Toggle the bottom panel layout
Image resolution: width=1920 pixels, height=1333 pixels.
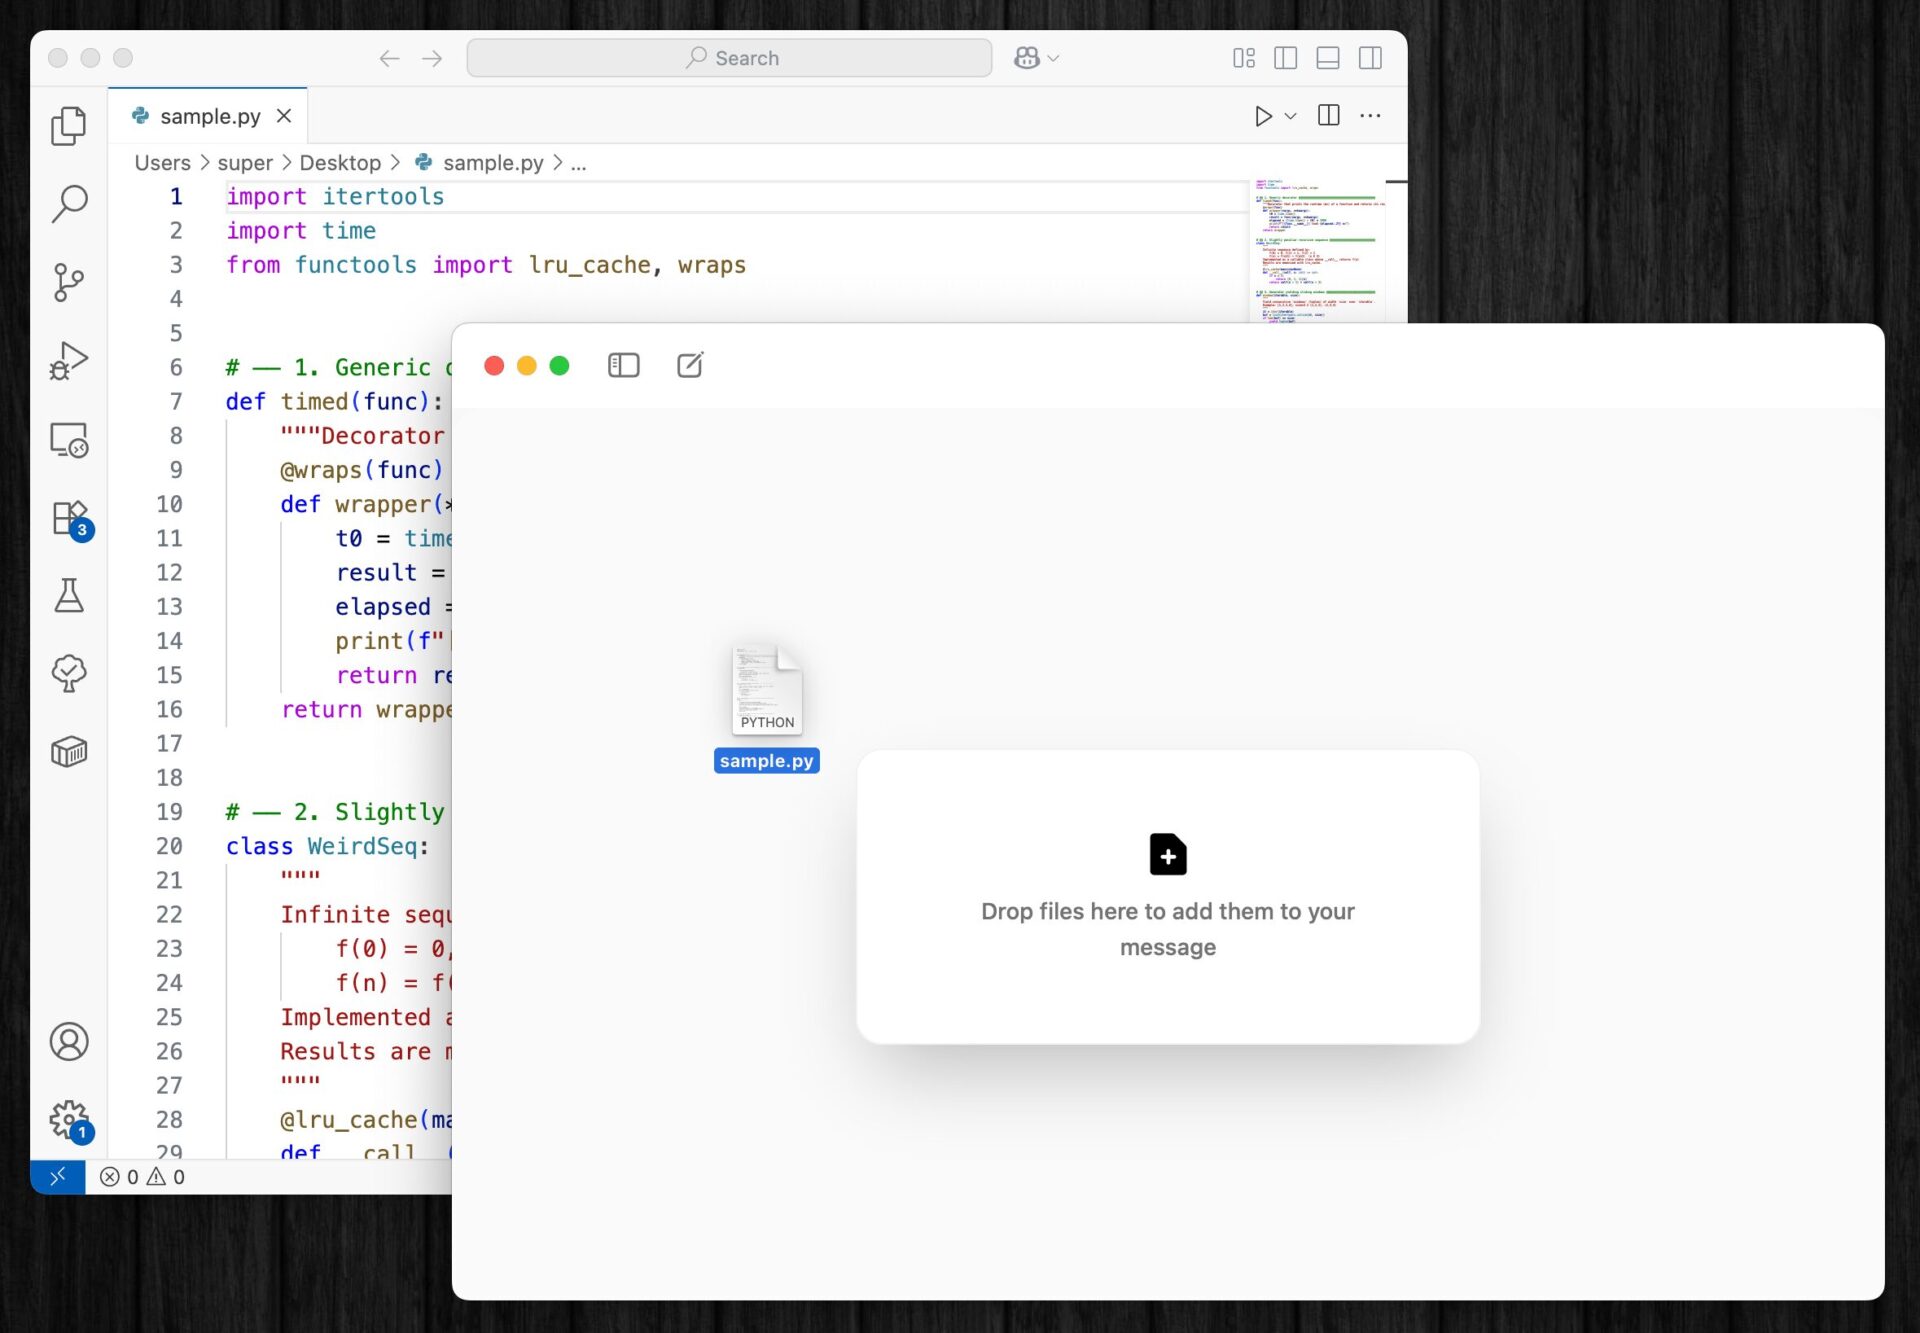[x=1327, y=58]
